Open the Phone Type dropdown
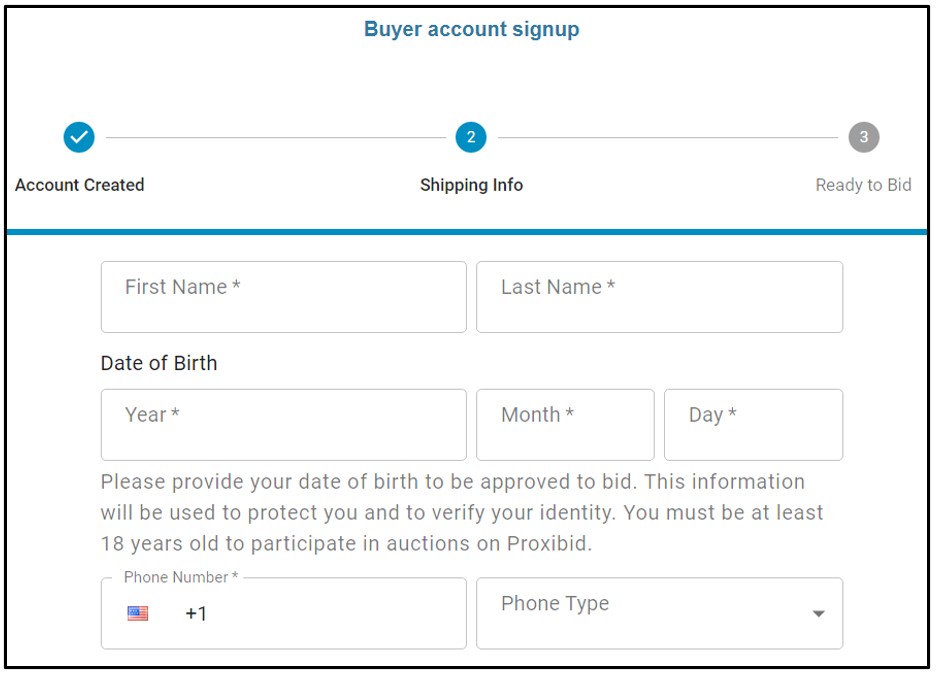937x675 pixels. pyautogui.click(x=660, y=613)
